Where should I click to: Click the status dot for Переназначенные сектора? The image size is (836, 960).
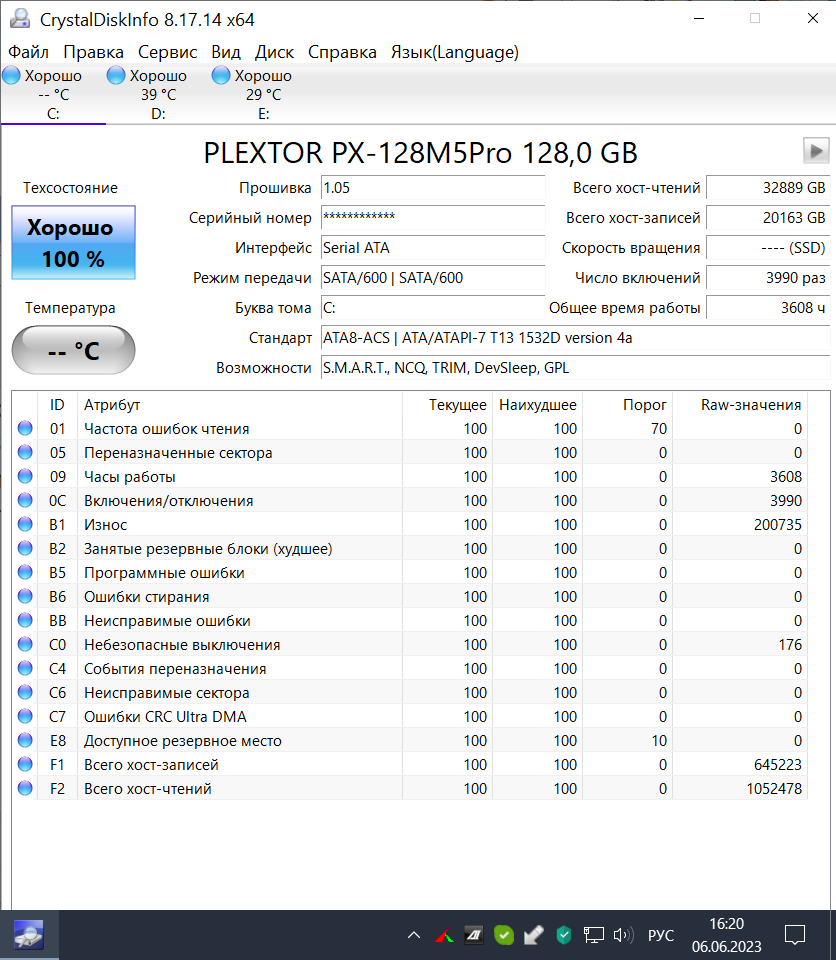tap(25, 452)
